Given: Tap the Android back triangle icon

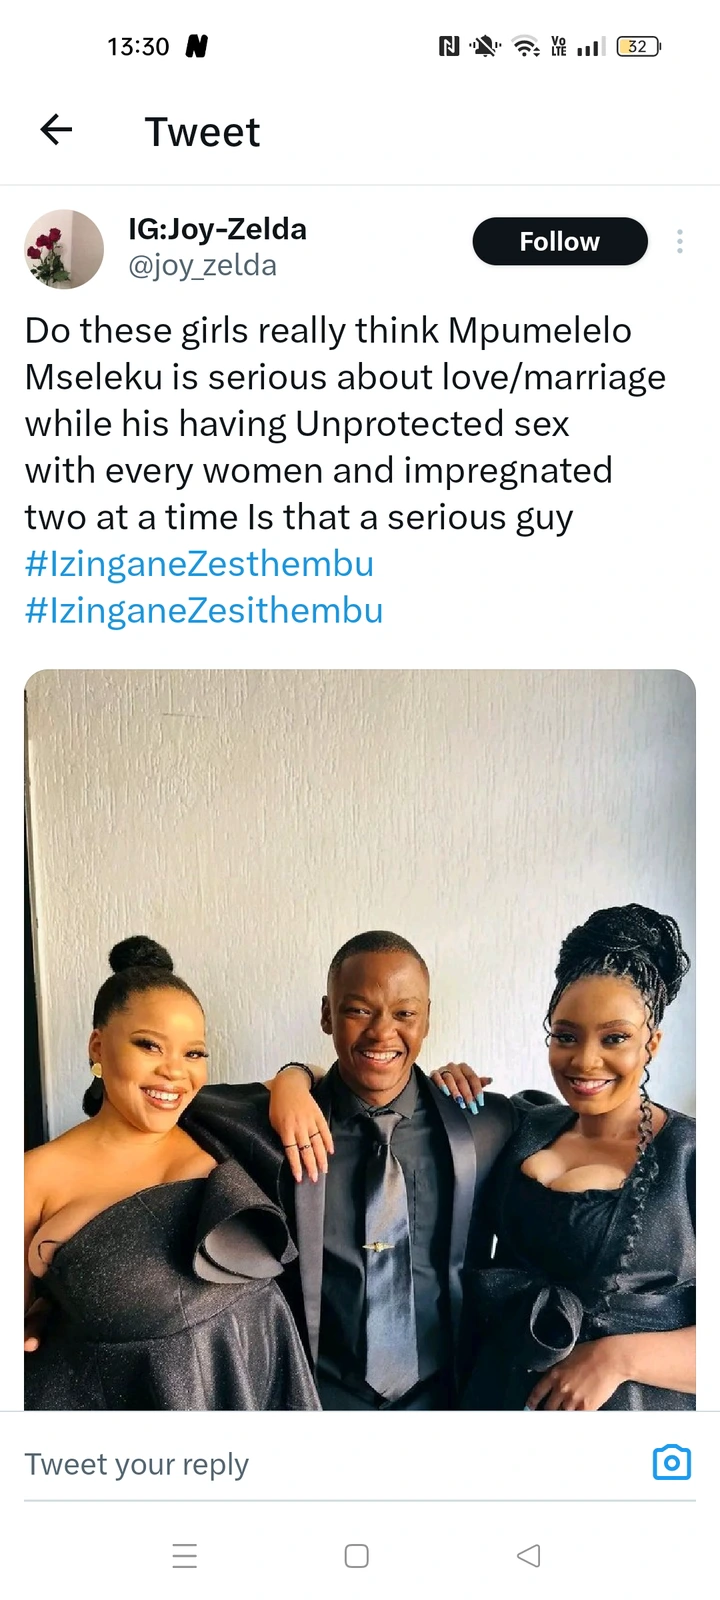Looking at the screenshot, I should click(x=529, y=1556).
